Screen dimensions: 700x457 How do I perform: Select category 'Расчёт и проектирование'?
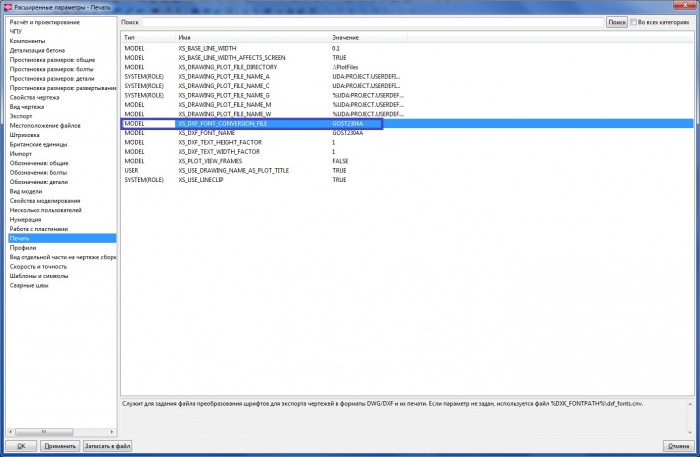[x=45, y=22]
